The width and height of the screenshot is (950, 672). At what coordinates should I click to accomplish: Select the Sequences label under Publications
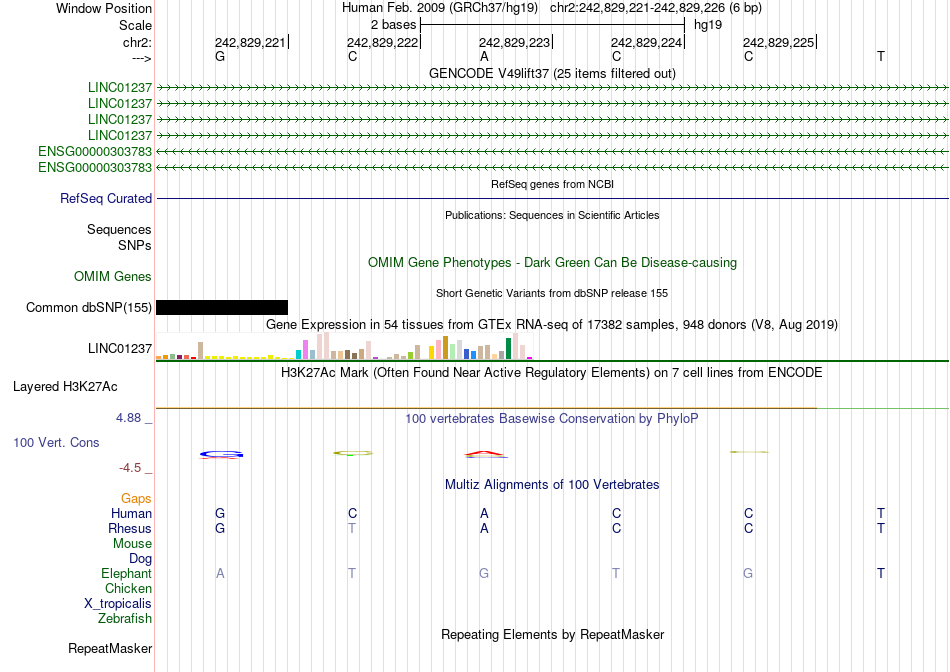pos(119,230)
